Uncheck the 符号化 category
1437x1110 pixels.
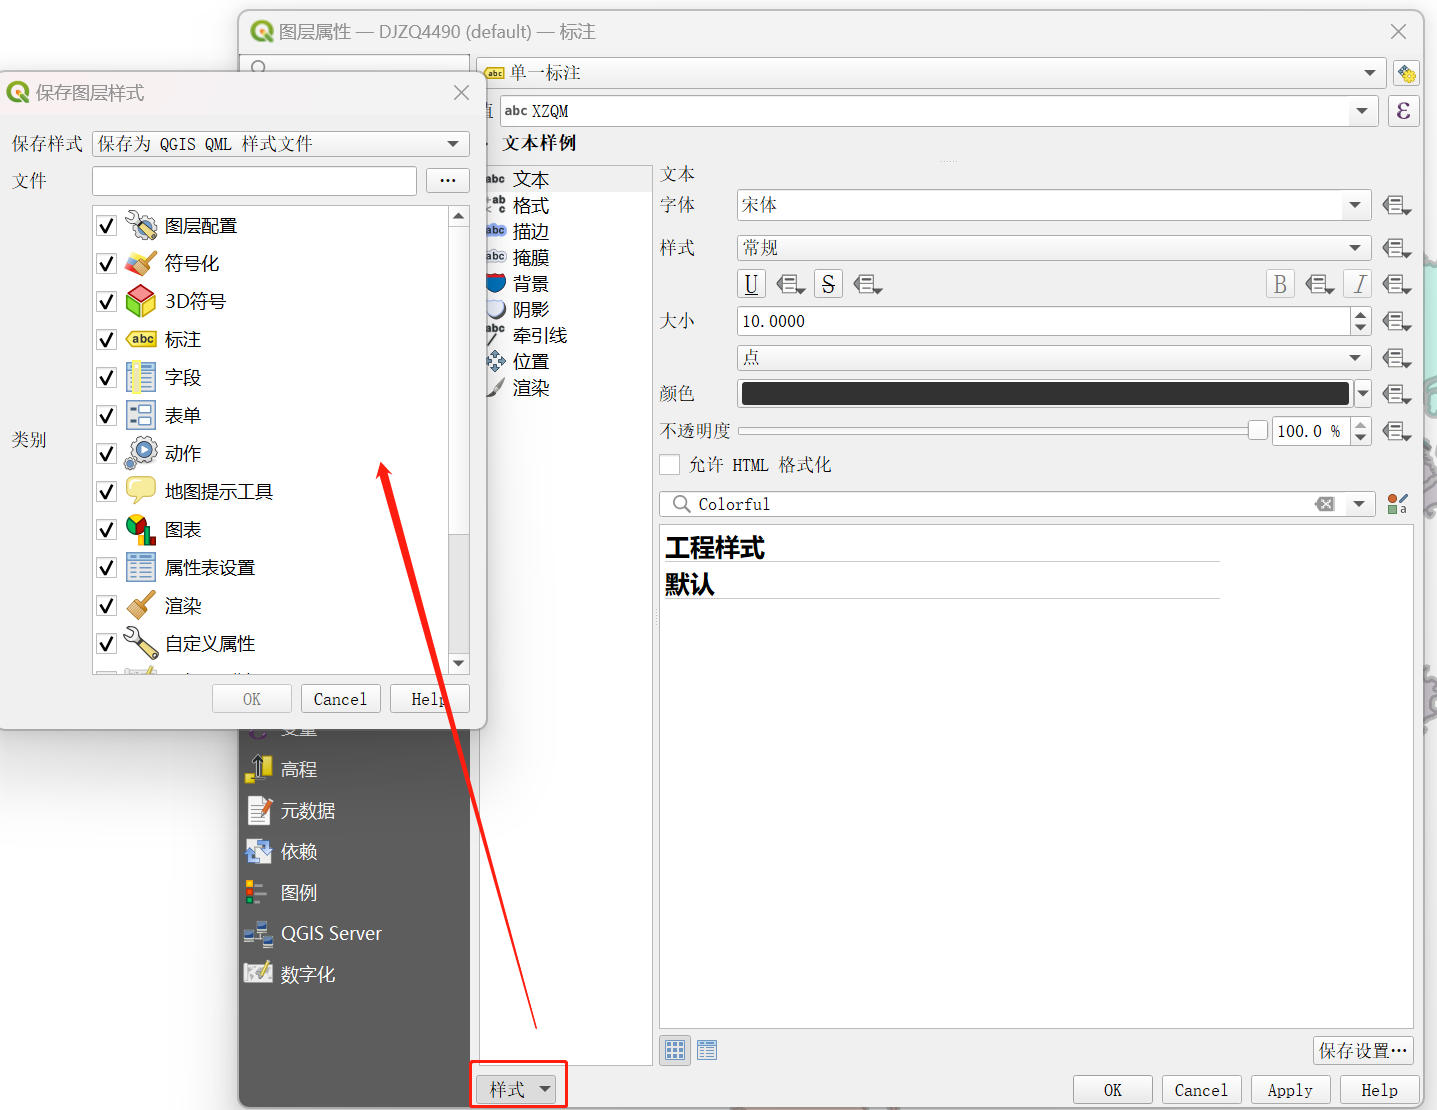click(107, 264)
